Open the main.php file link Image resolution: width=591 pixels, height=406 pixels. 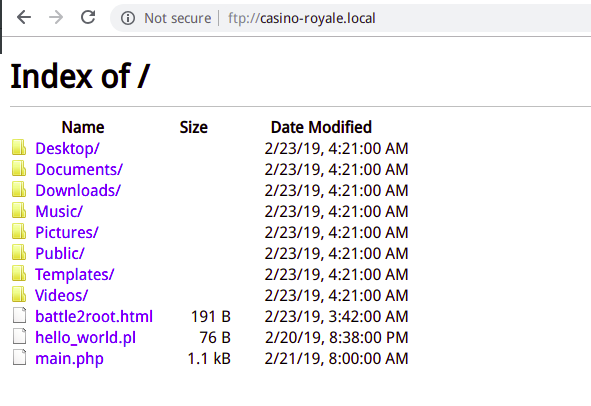69,359
